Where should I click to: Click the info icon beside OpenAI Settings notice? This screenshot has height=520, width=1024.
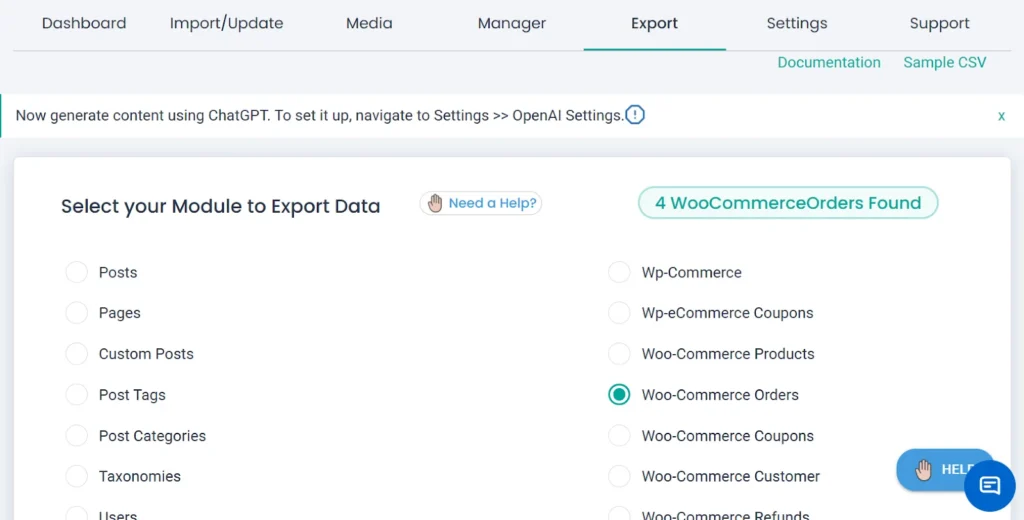(635, 115)
